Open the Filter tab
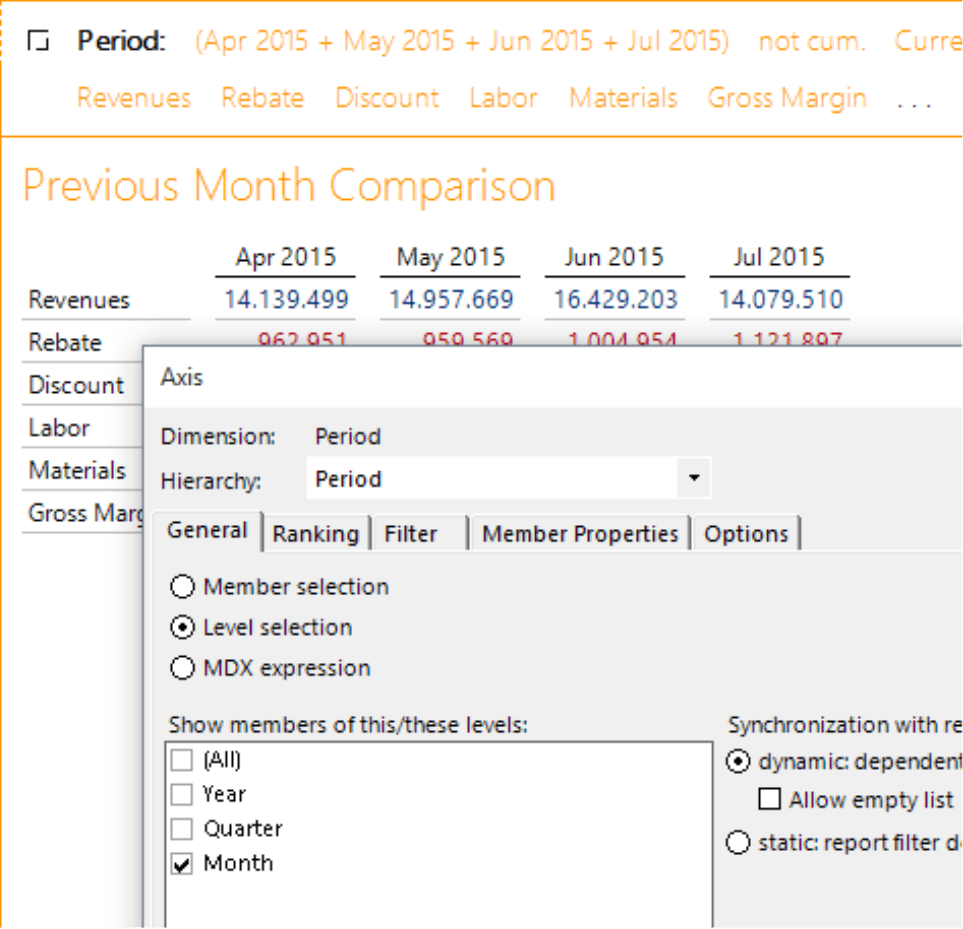Image resolution: width=963 pixels, height=929 pixels. point(411,534)
